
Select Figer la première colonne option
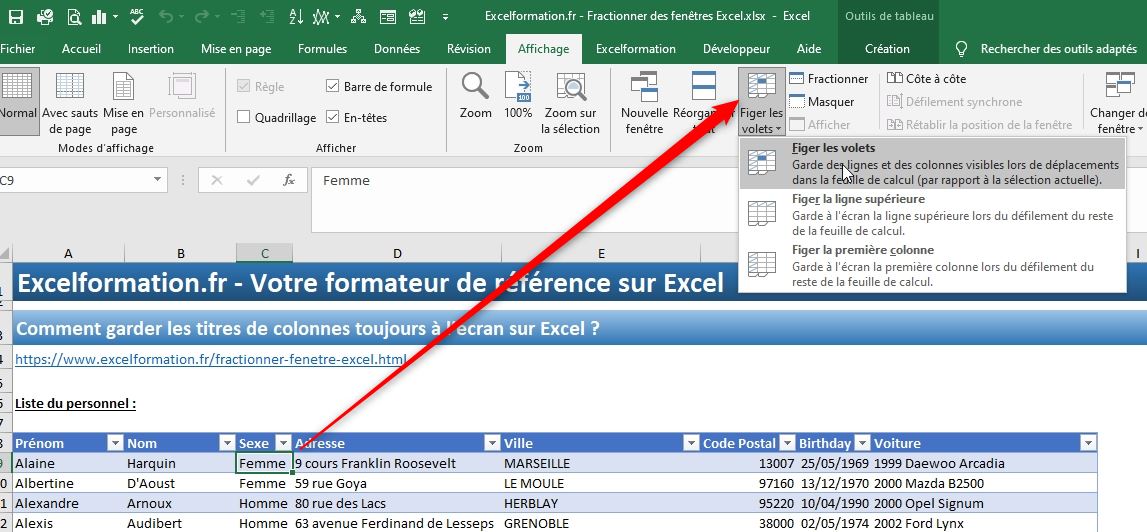tap(933, 266)
